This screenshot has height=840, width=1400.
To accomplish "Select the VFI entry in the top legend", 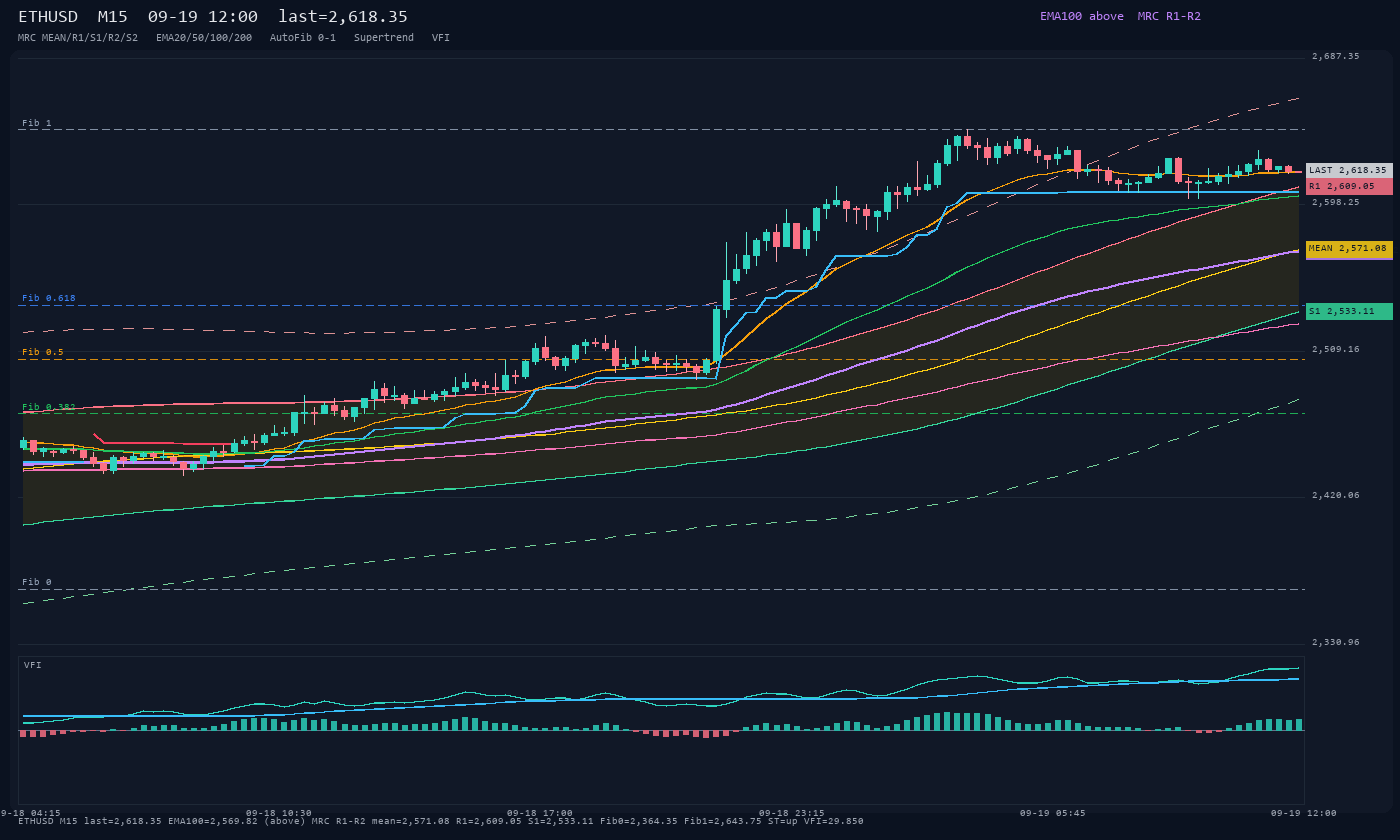I will click(441, 38).
